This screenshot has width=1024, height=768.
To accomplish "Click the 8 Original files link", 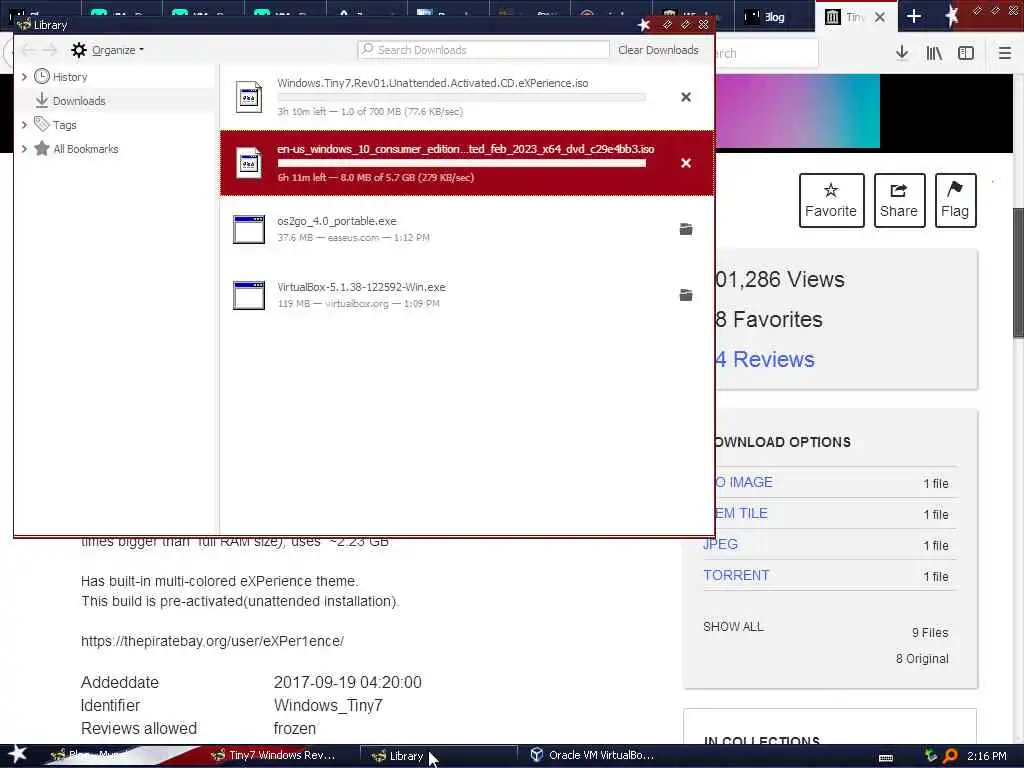I will click(x=922, y=658).
